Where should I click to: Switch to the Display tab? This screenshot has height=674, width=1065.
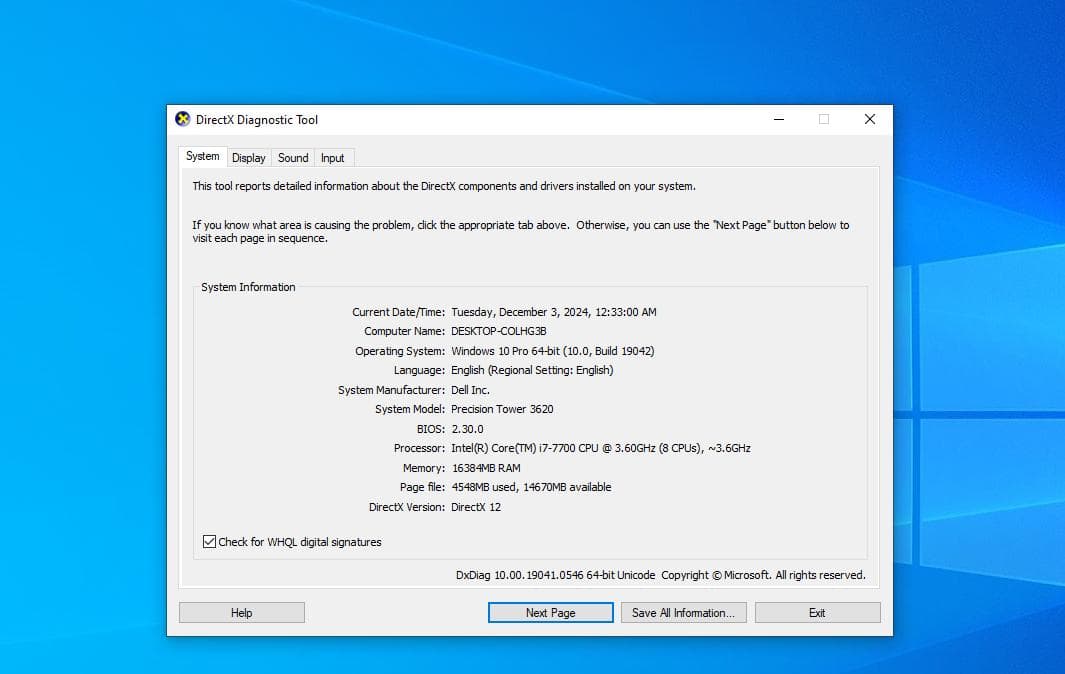pos(248,157)
